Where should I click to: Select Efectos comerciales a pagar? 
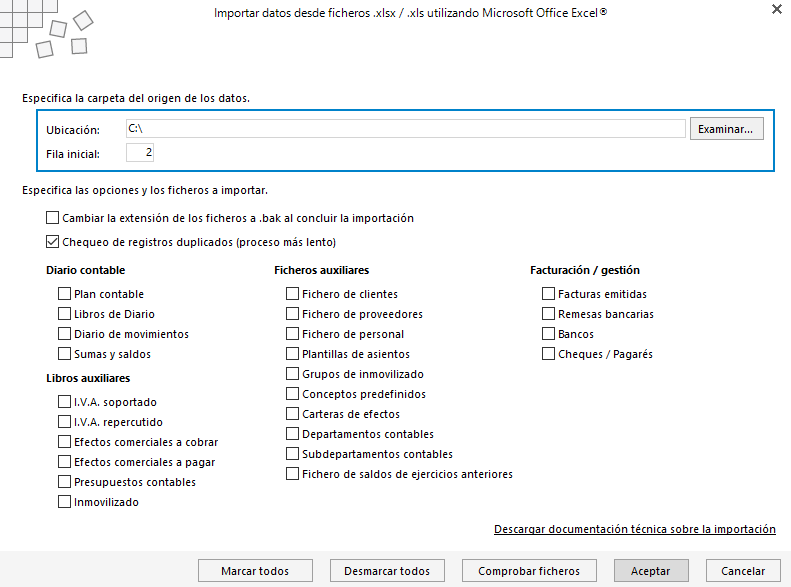[x=64, y=461]
